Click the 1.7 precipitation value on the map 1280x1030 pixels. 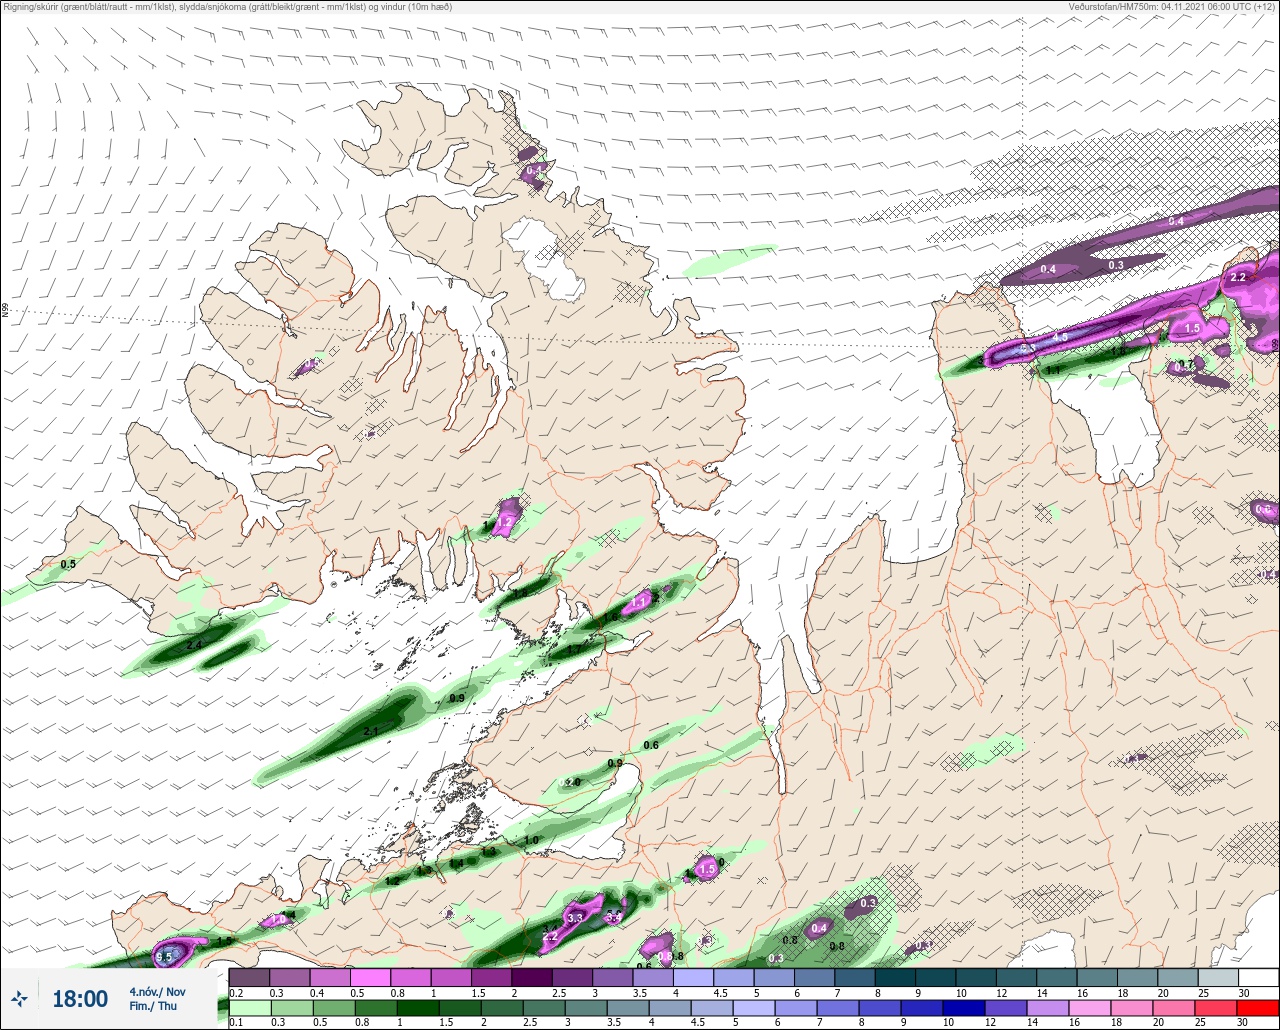pos(574,650)
